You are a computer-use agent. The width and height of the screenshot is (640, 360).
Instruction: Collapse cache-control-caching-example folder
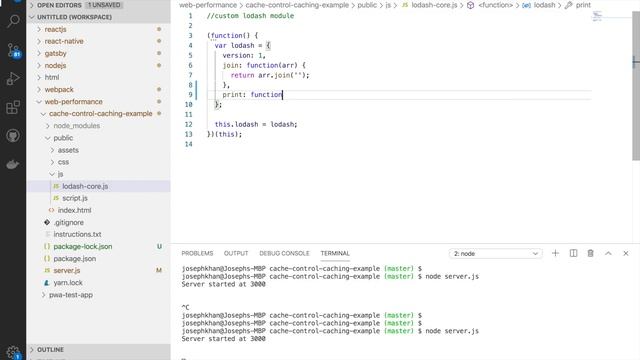tap(100, 113)
